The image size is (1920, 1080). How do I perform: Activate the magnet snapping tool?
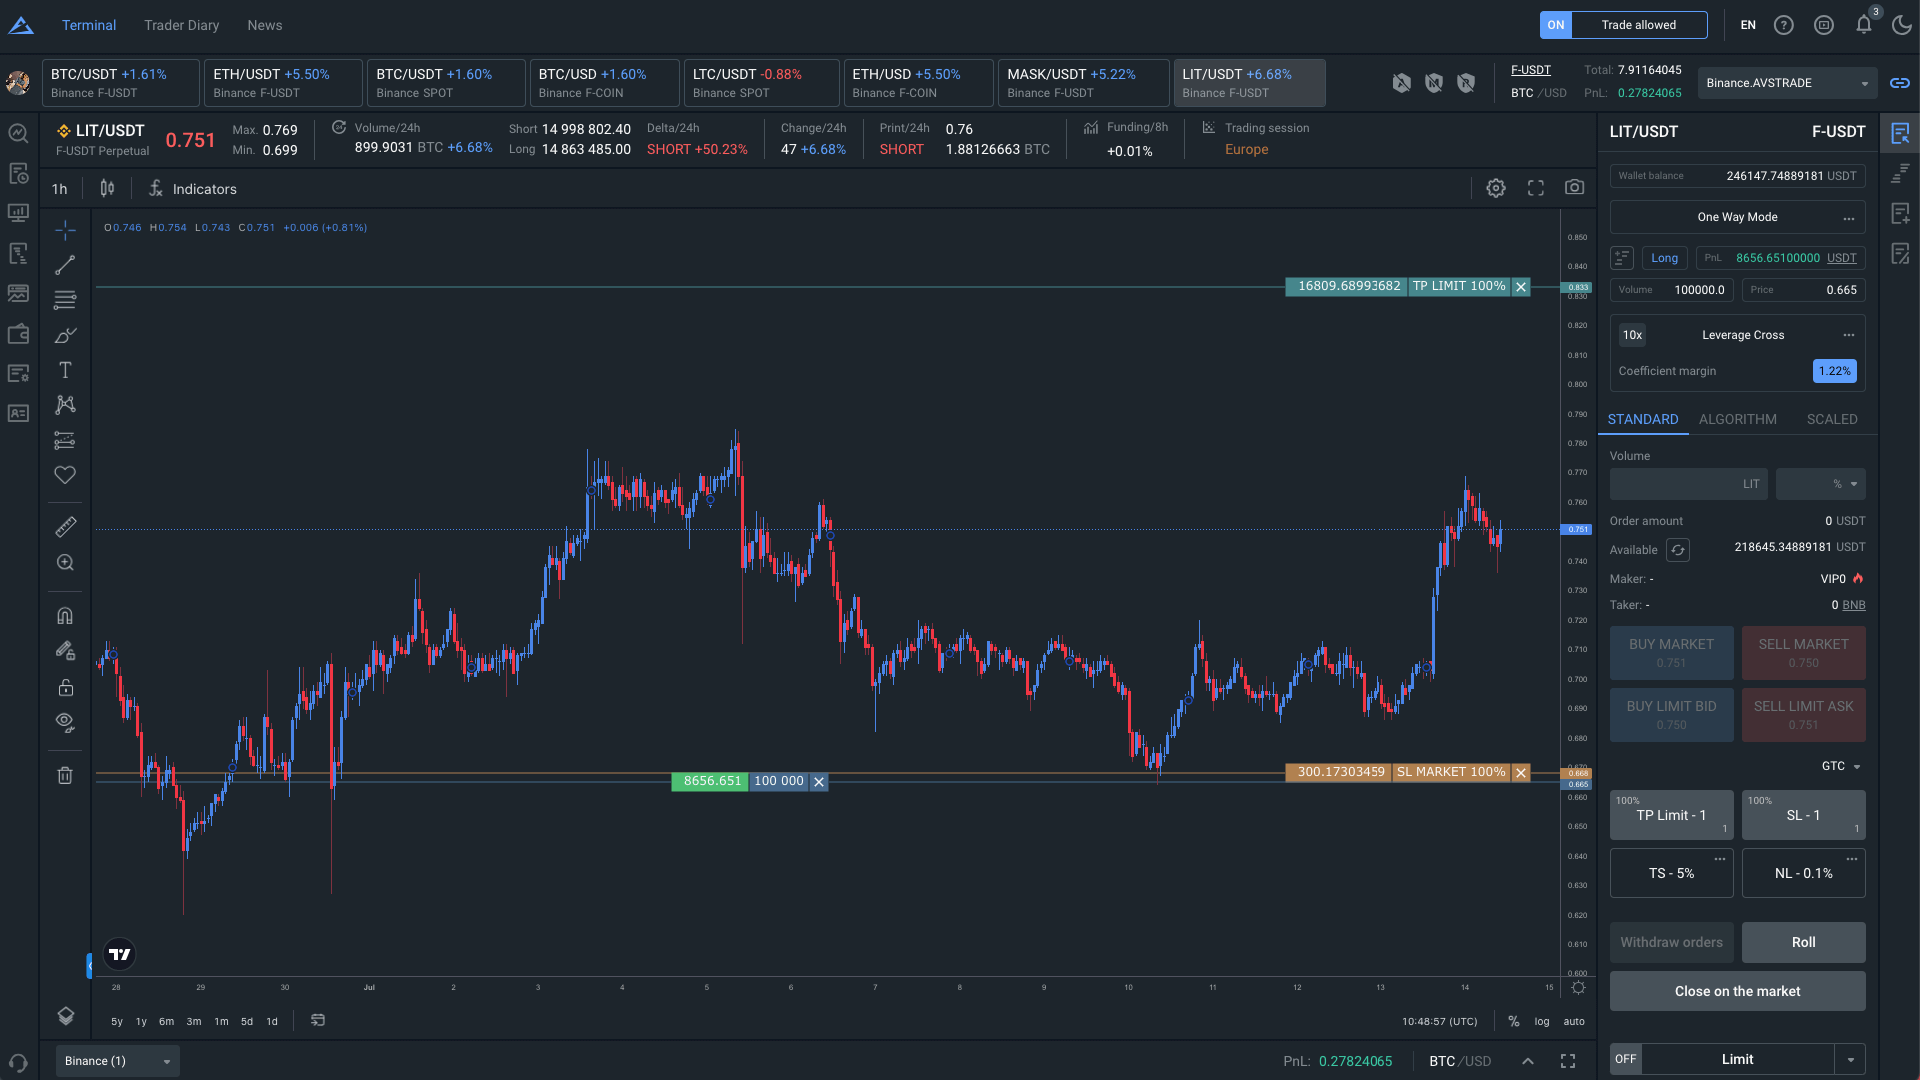click(x=64, y=615)
